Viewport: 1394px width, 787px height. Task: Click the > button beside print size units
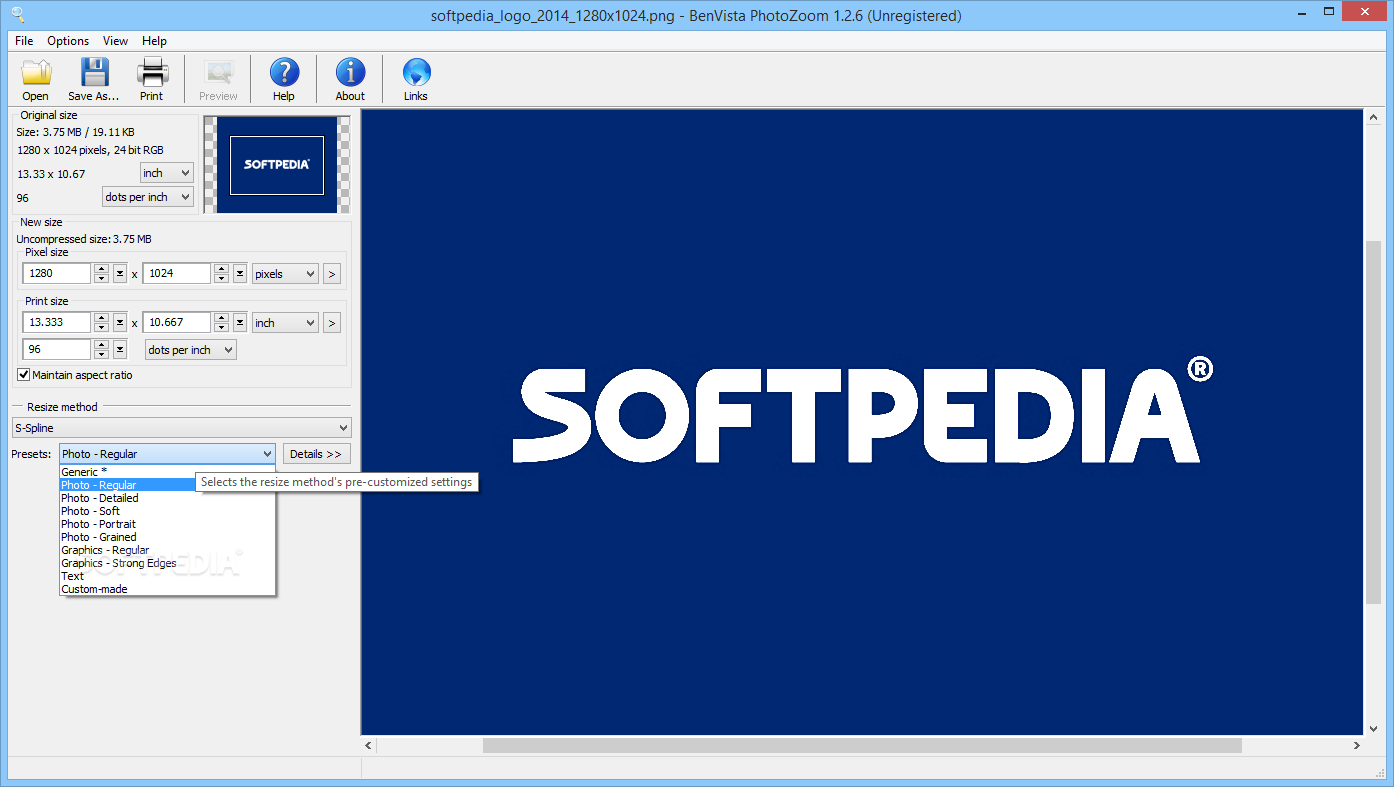coord(332,323)
